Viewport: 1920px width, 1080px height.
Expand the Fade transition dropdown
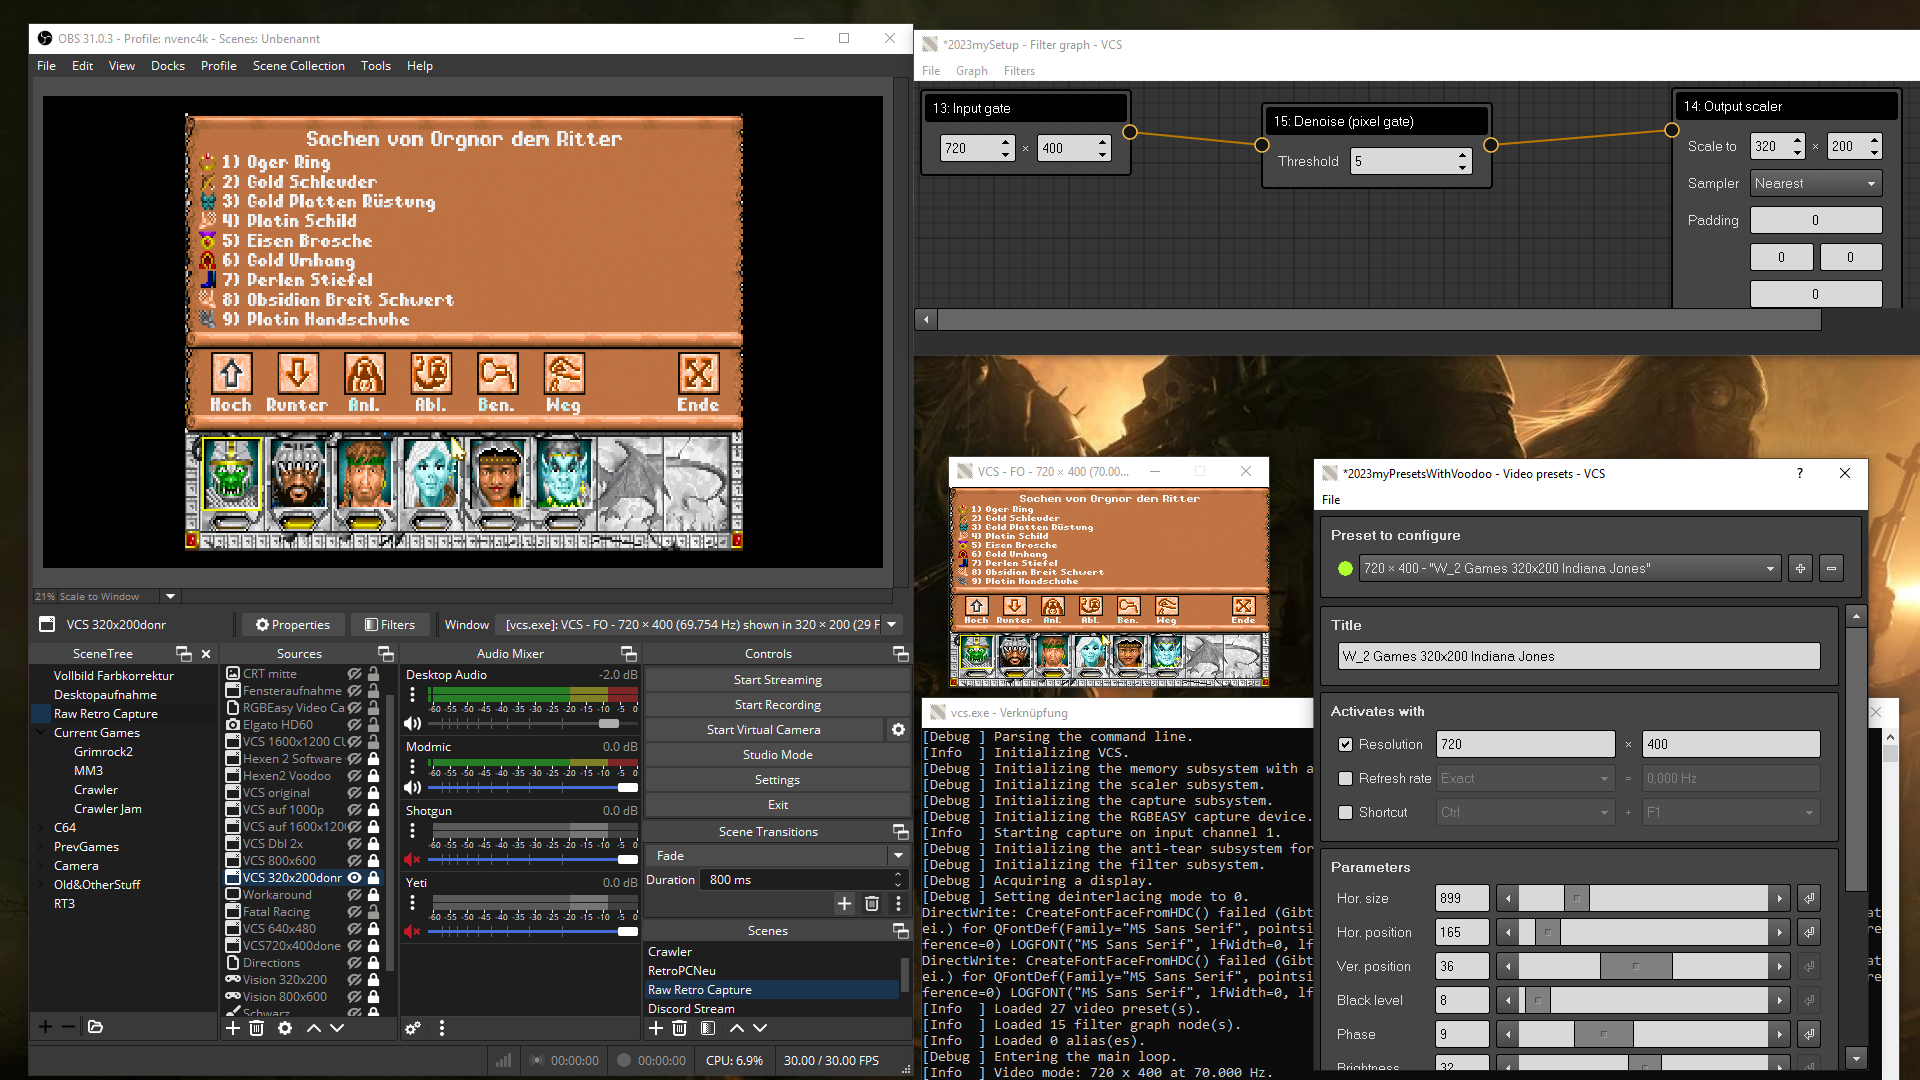click(898, 856)
